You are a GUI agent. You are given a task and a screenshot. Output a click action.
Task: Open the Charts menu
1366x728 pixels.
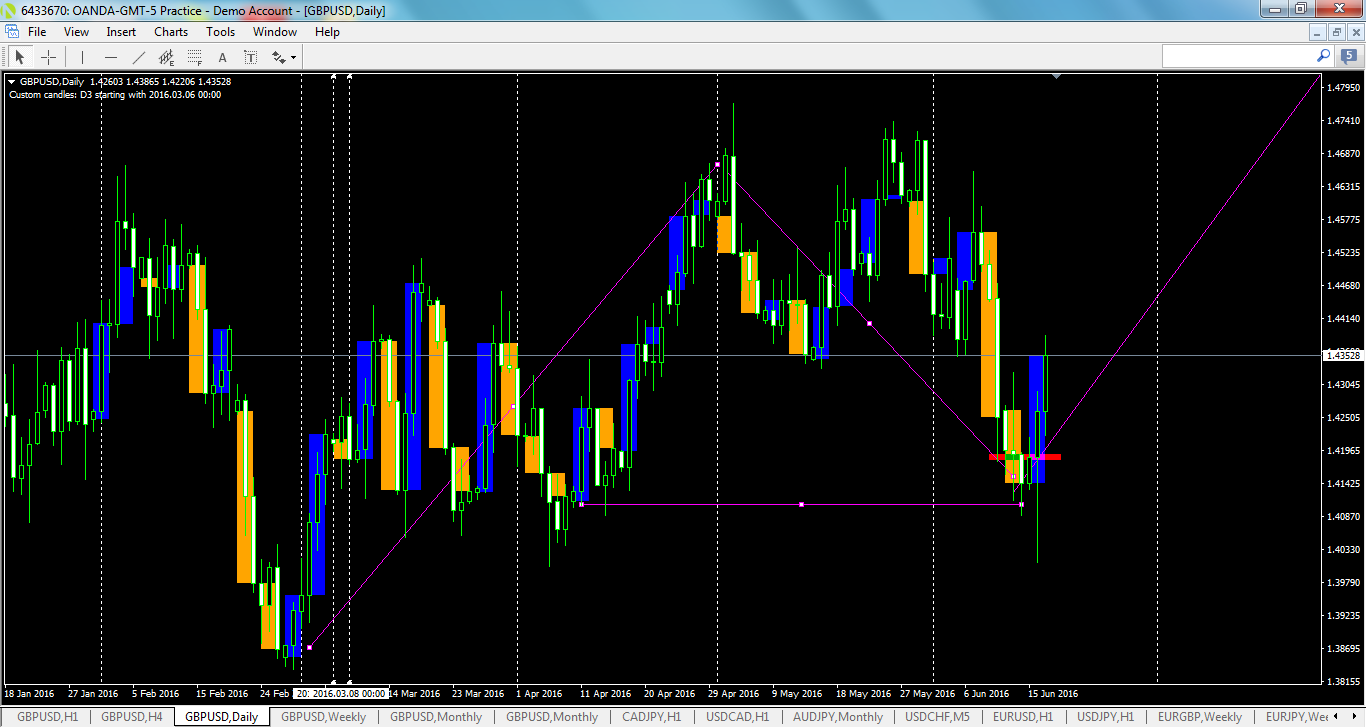[x=170, y=31]
